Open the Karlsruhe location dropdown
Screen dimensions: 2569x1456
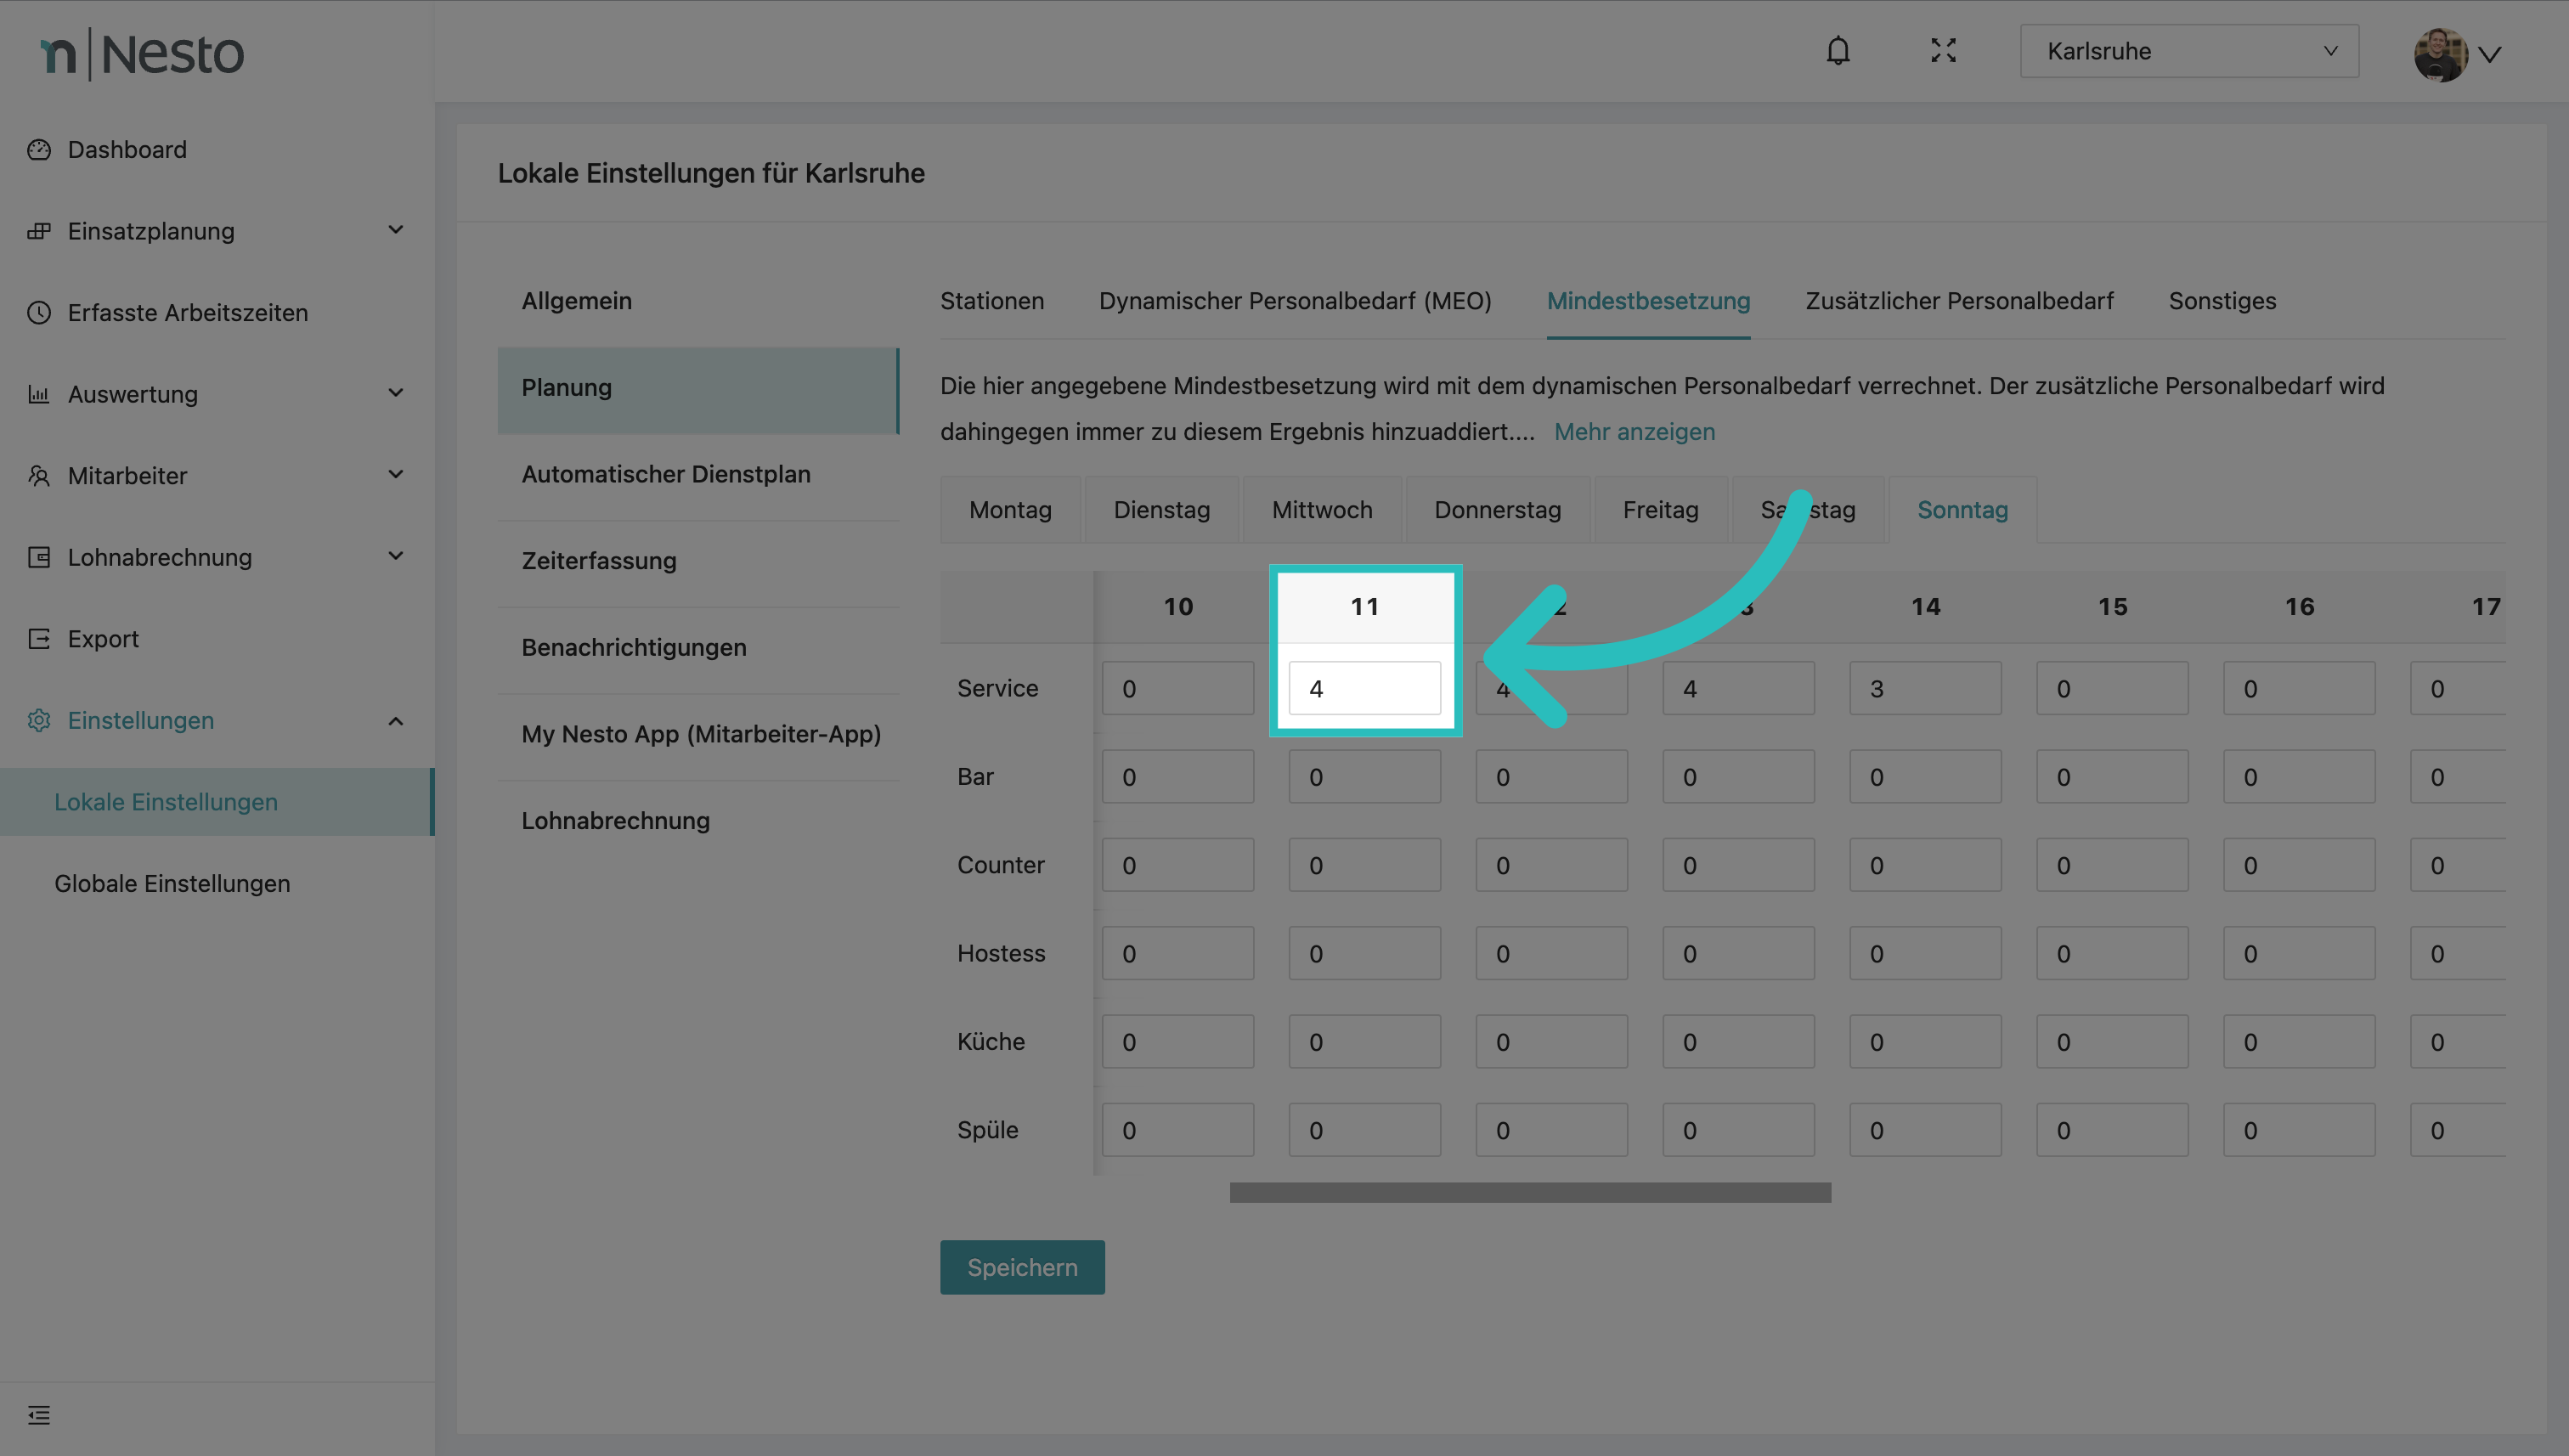[2188, 51]
